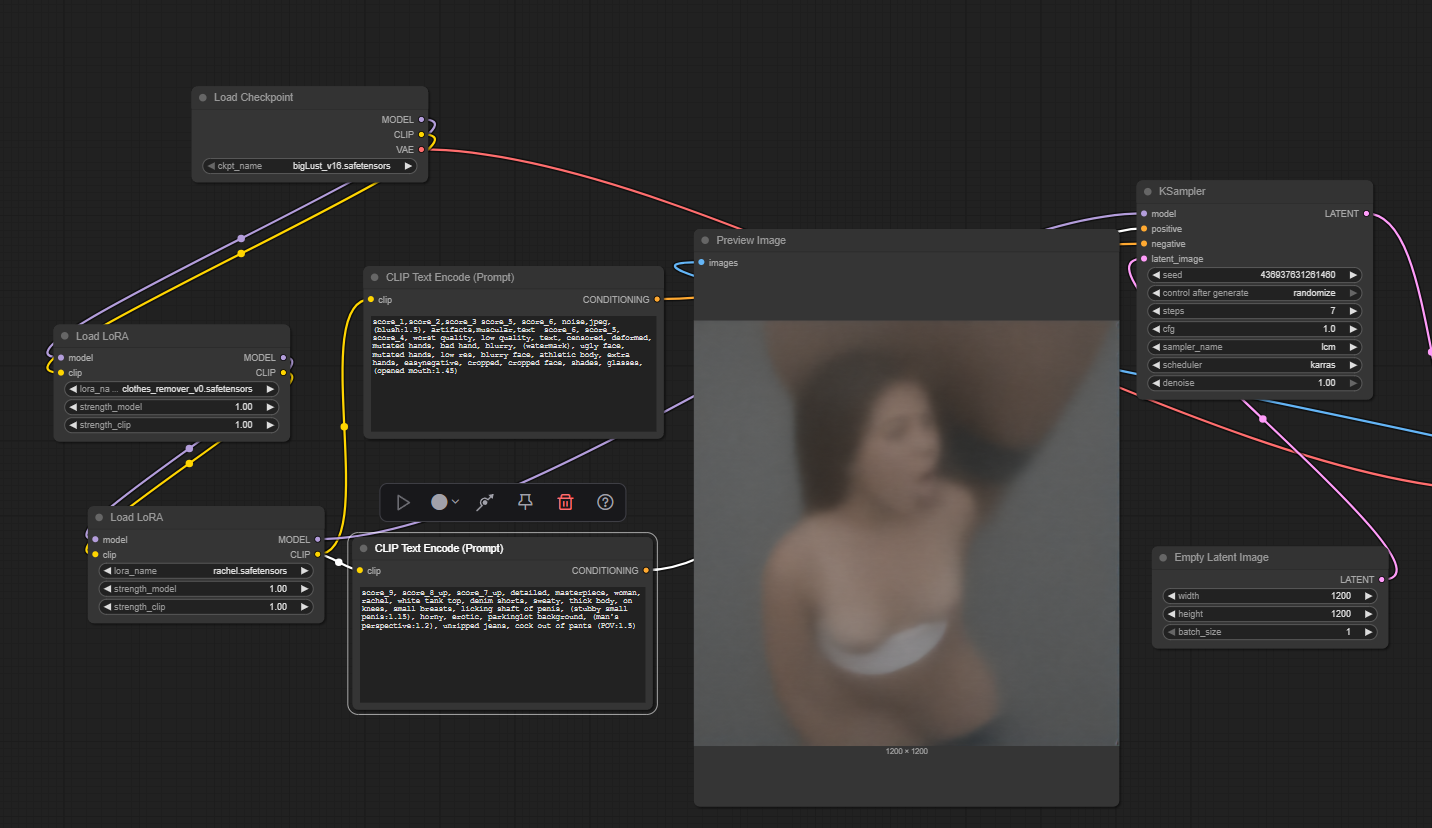Click the bypass icon in the node toolbar

click(x=485, y=502)
